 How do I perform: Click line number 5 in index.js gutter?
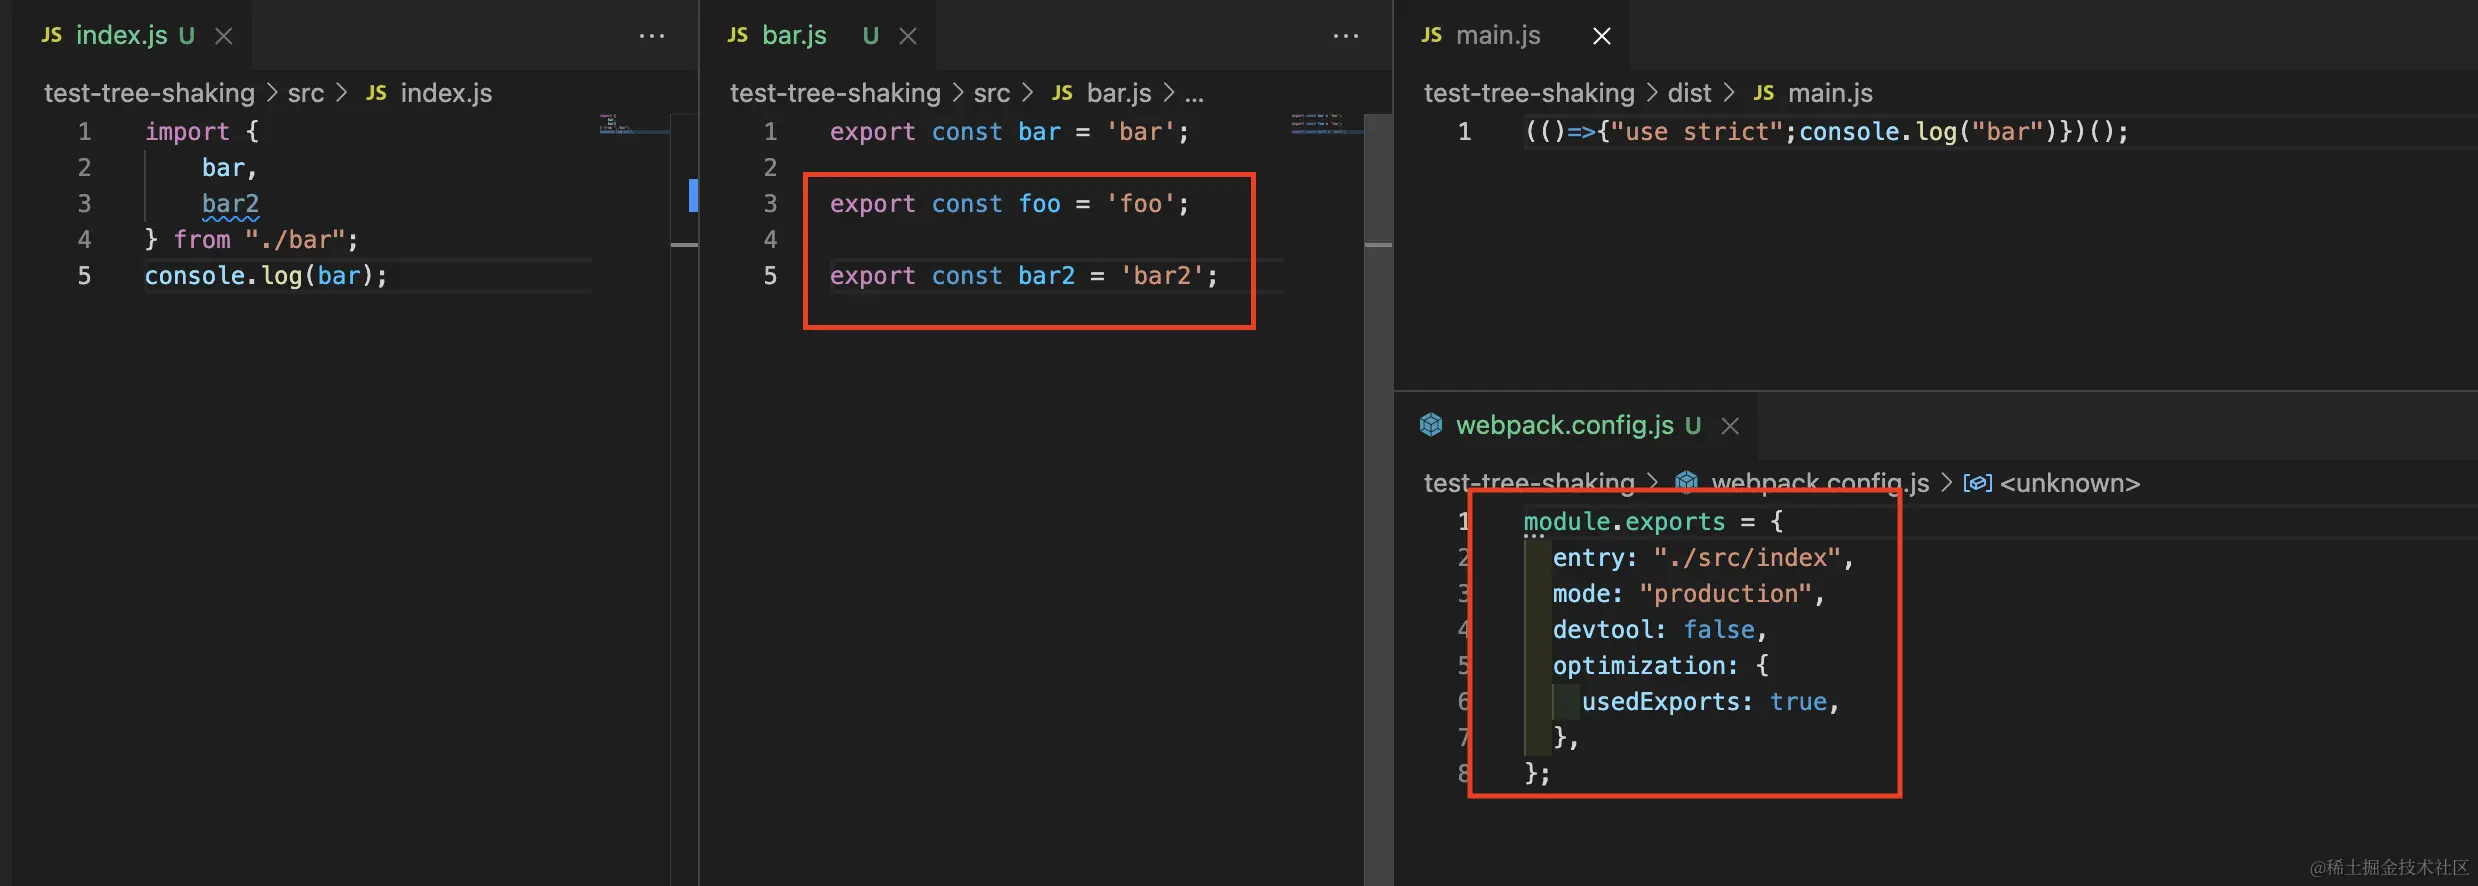(84, 276)
